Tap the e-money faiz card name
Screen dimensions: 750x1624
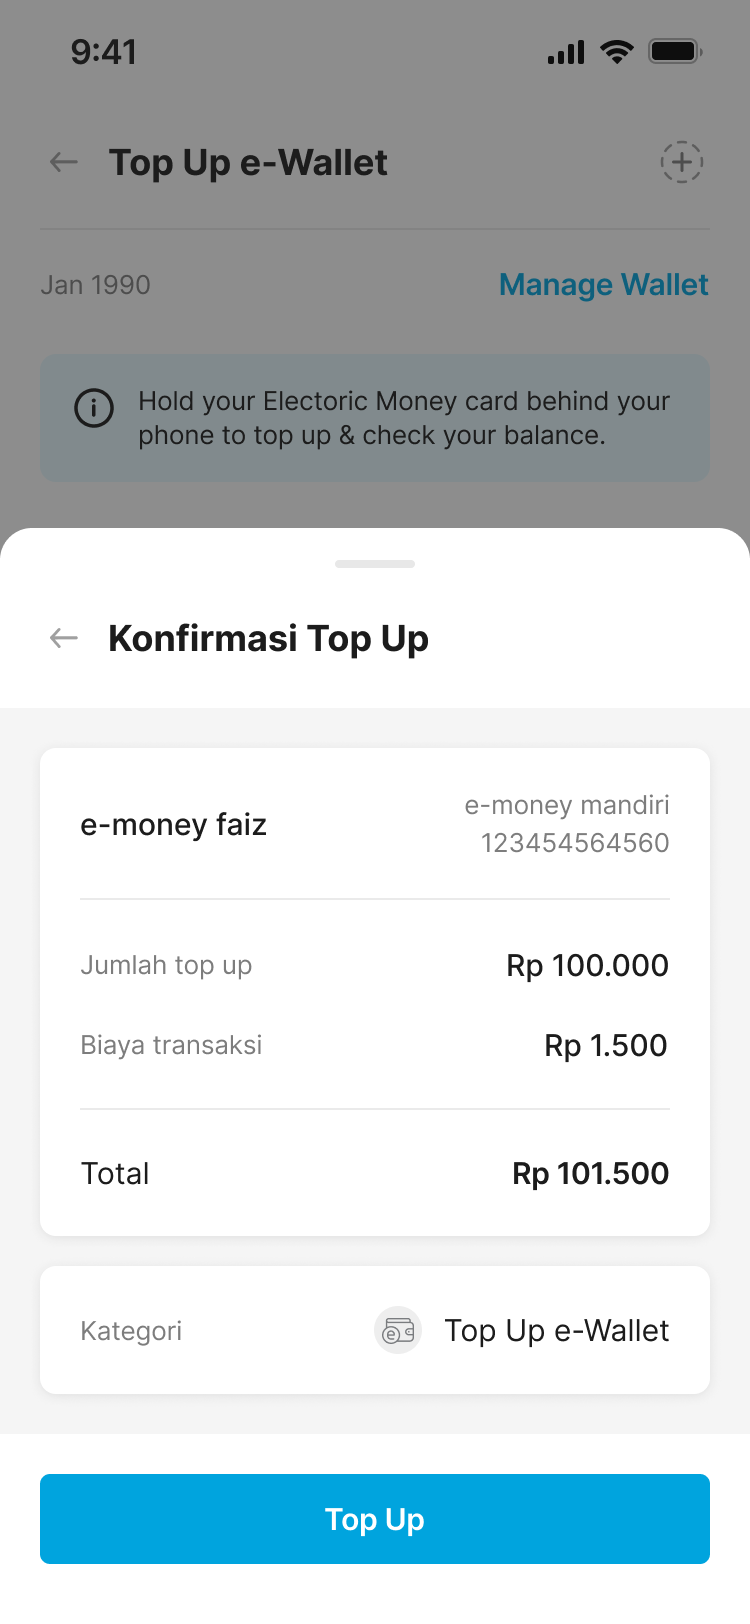(173, 825)
